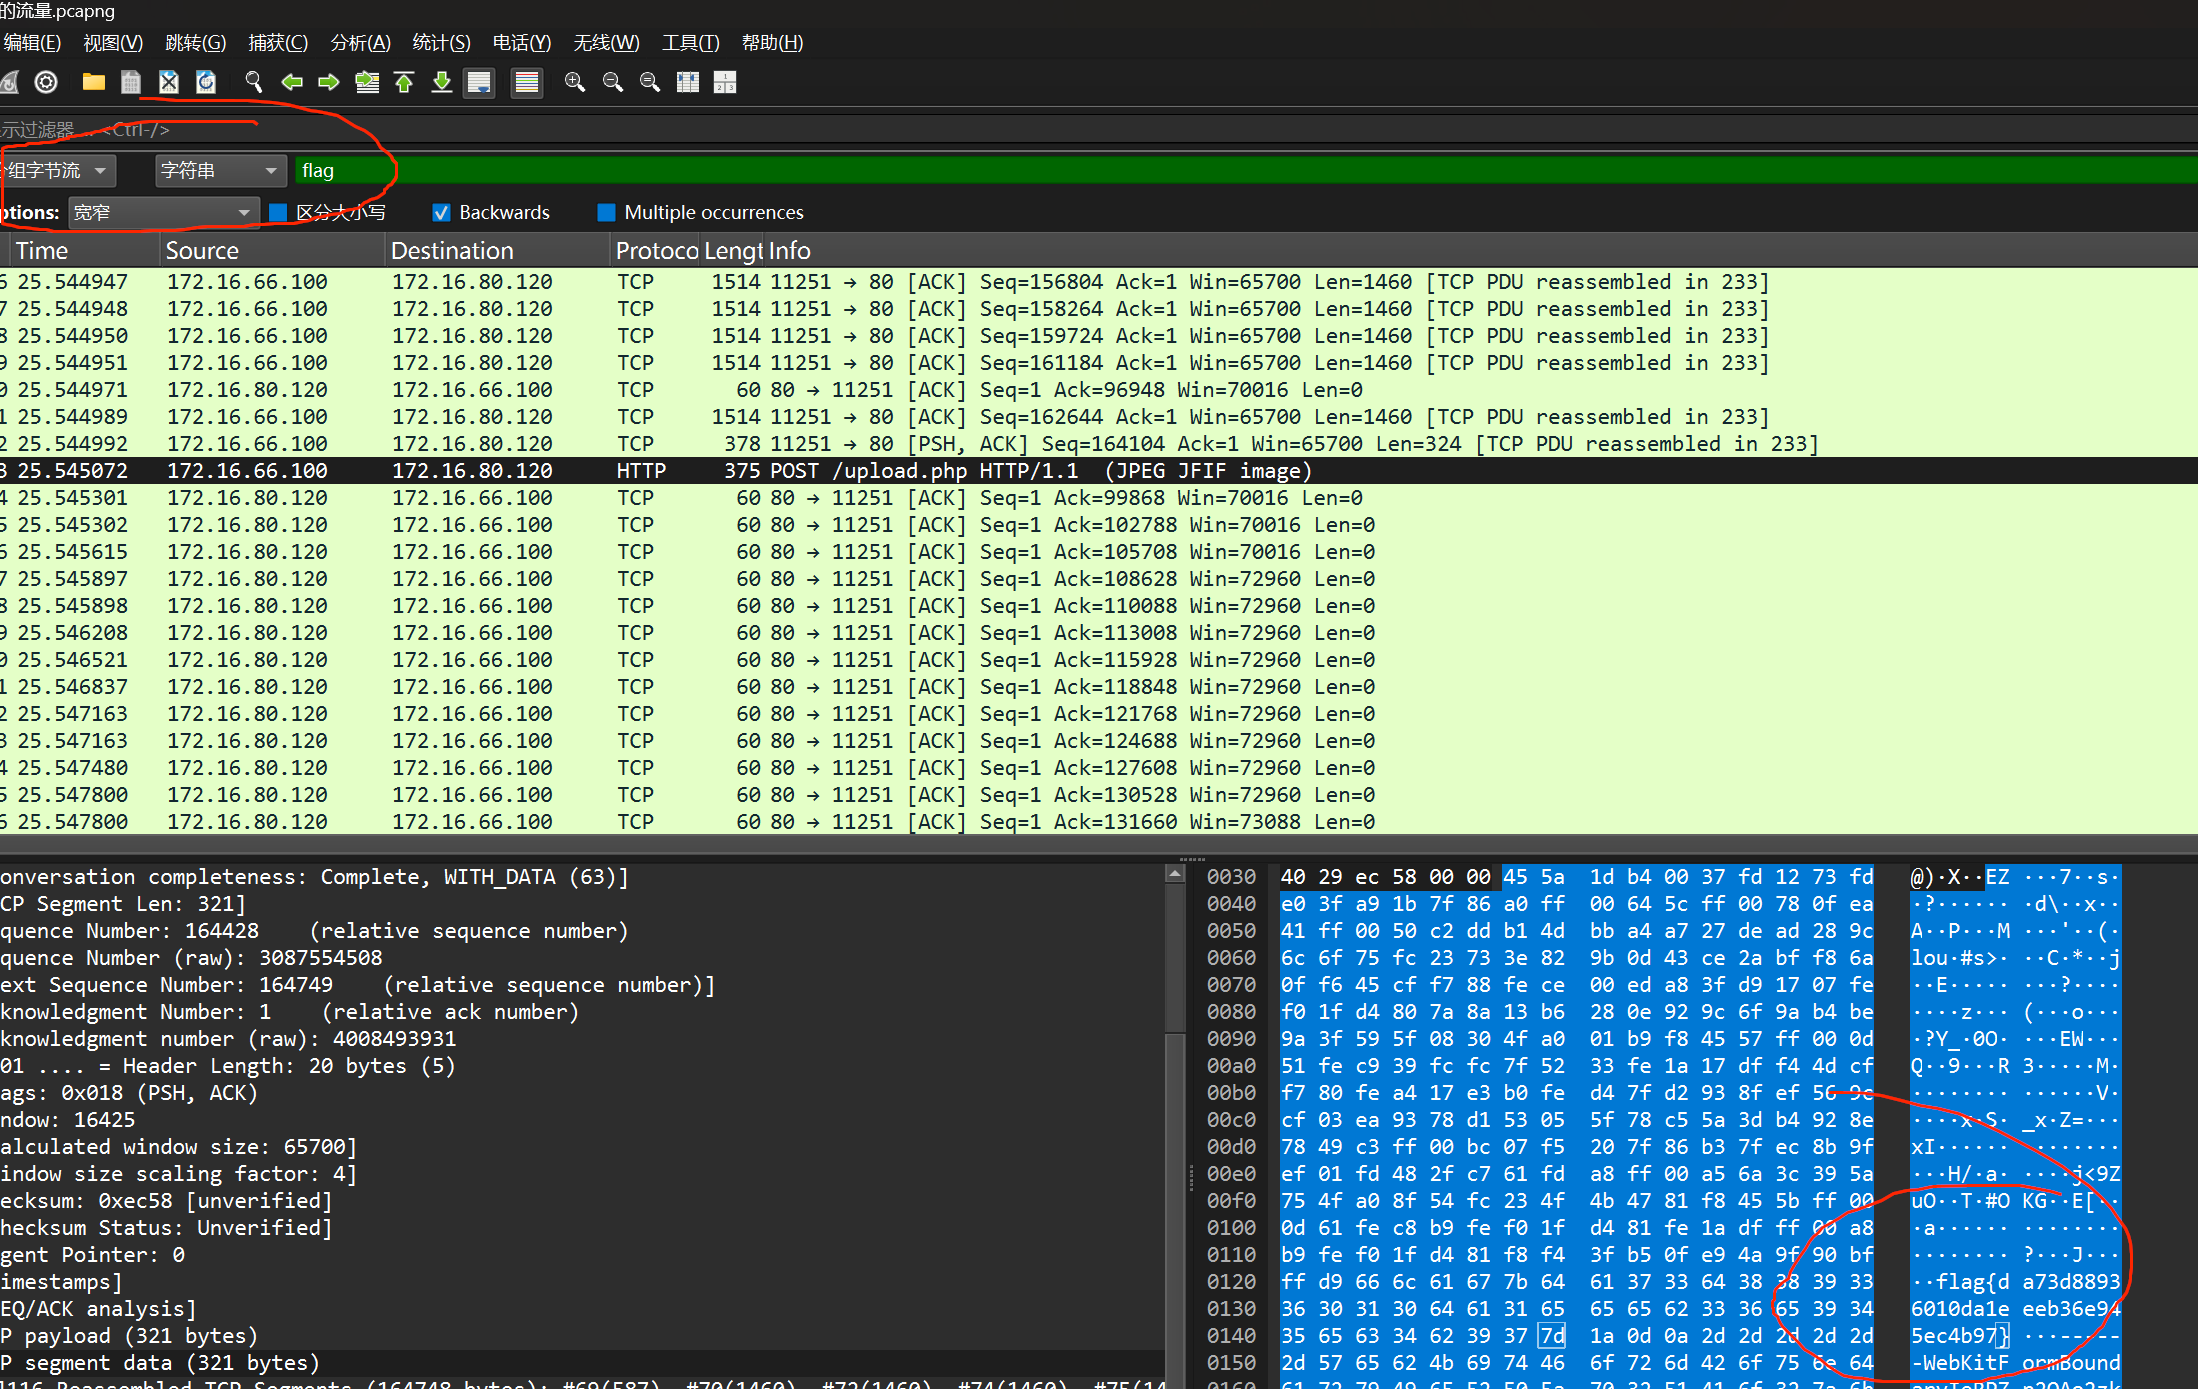Open the 统计(S) menu

click(x=441, y=43)
